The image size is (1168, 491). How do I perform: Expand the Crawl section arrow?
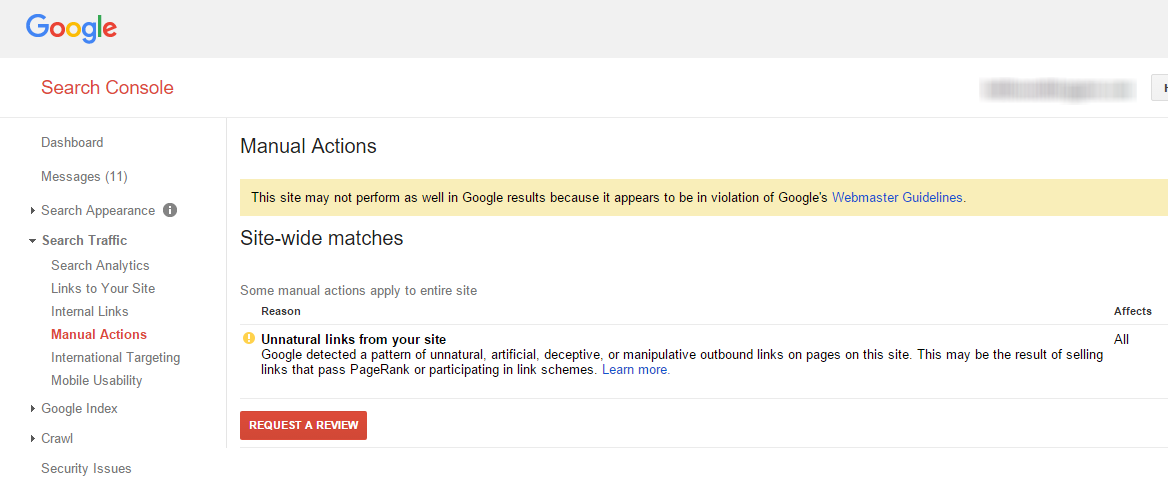(x=32, y=439)
